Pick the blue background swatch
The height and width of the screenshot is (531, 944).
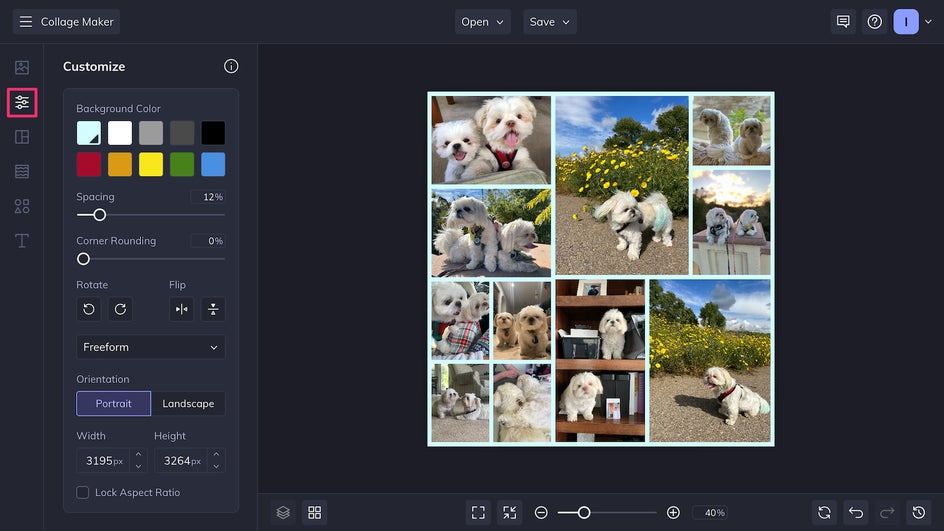click(x=213, y=164)
